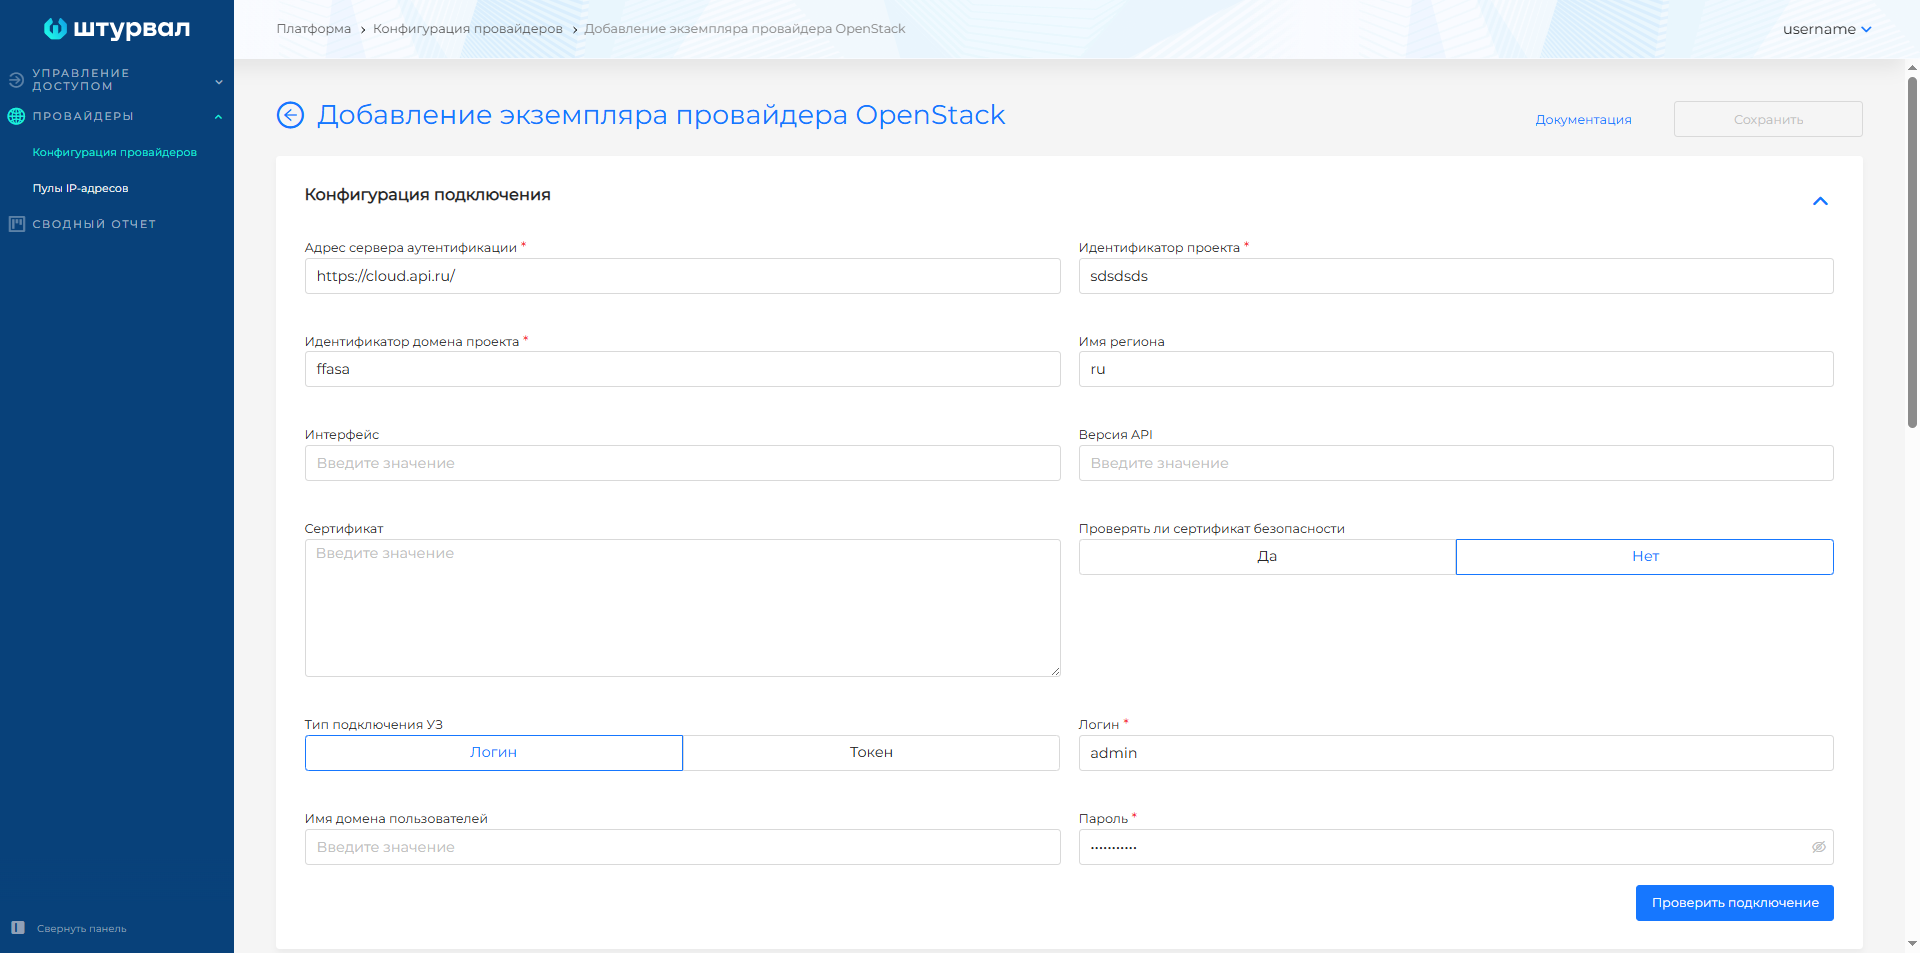Select Да for certificate verification

point(1266,556)
